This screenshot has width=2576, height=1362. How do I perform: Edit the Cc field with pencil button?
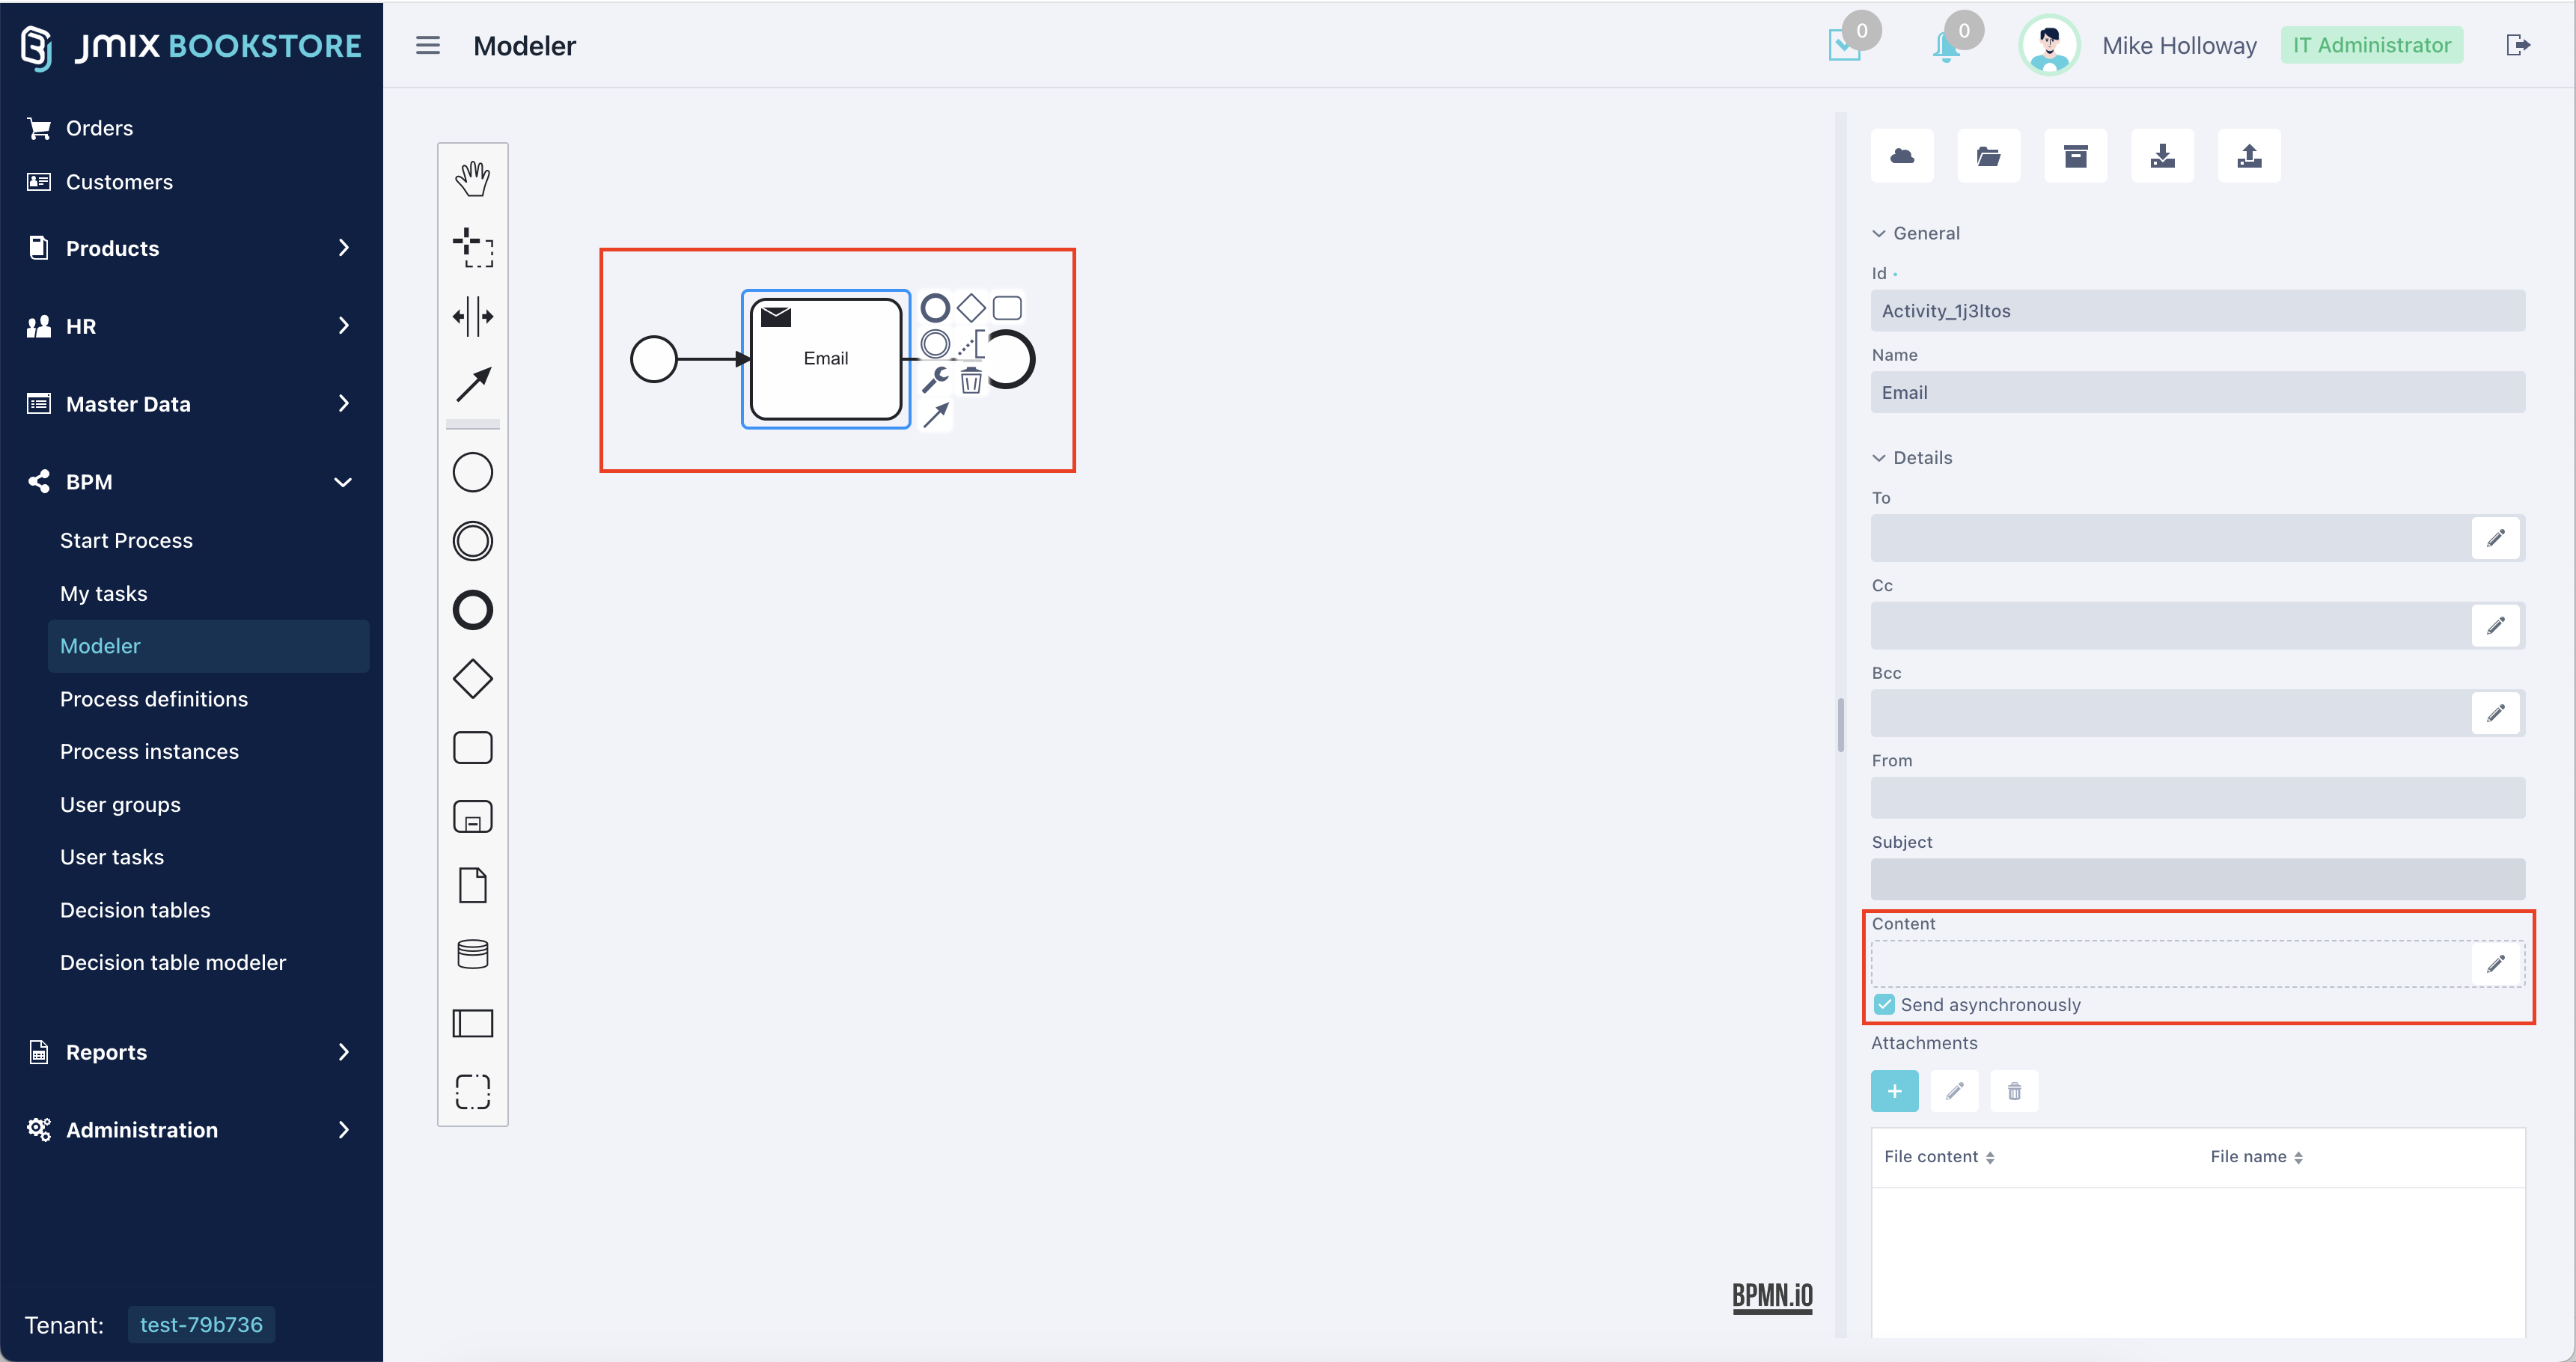[2495, 625]
